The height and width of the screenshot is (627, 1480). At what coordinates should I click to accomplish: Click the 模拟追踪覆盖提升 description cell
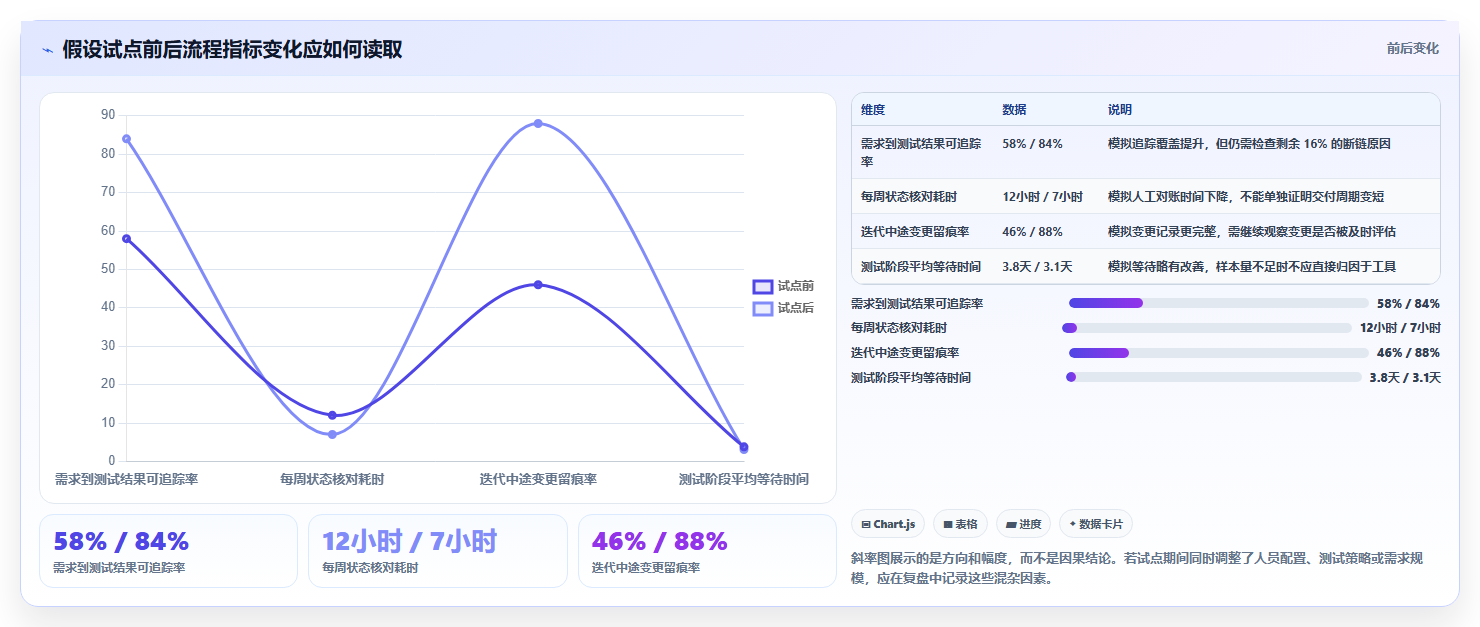[x=1249, y=144]
